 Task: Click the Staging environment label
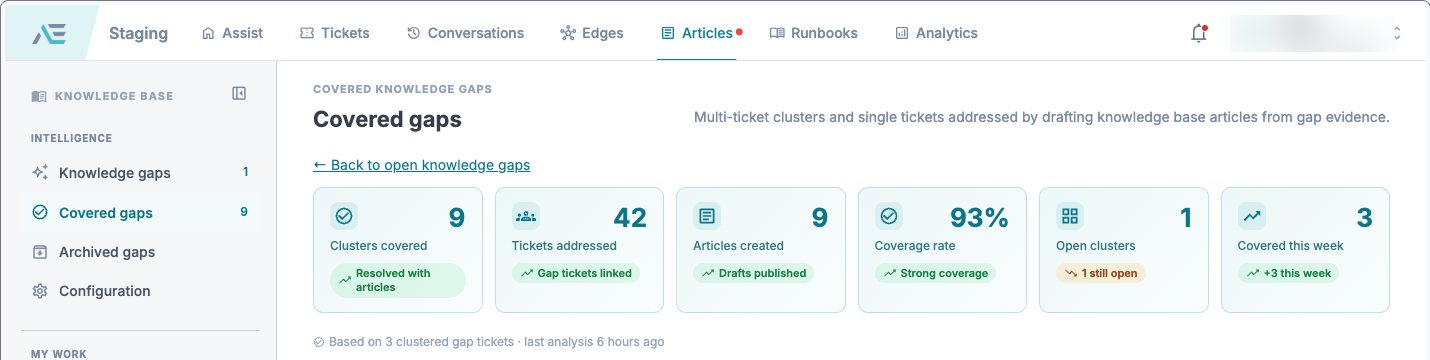pyautogui.click(x=138, y=33)
